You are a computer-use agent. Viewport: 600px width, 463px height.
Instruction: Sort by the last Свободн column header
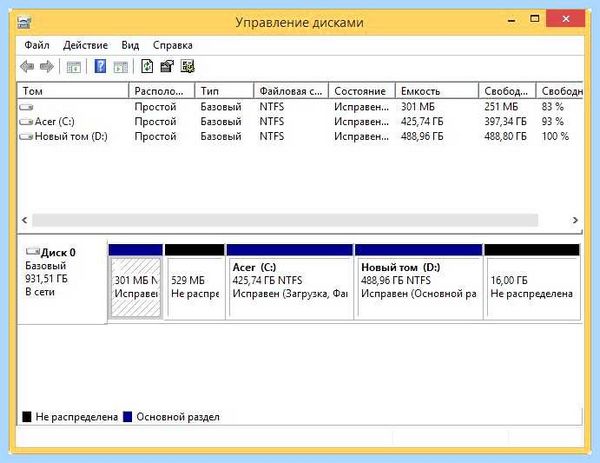point(560,91)
